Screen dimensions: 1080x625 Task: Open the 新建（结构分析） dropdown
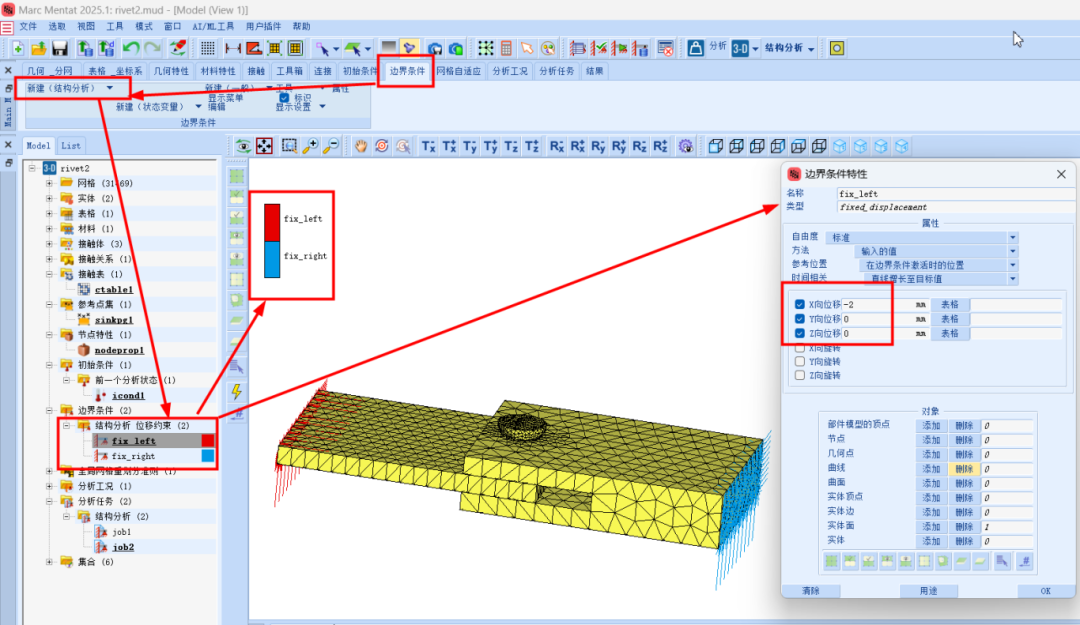[x=109, y=88]
